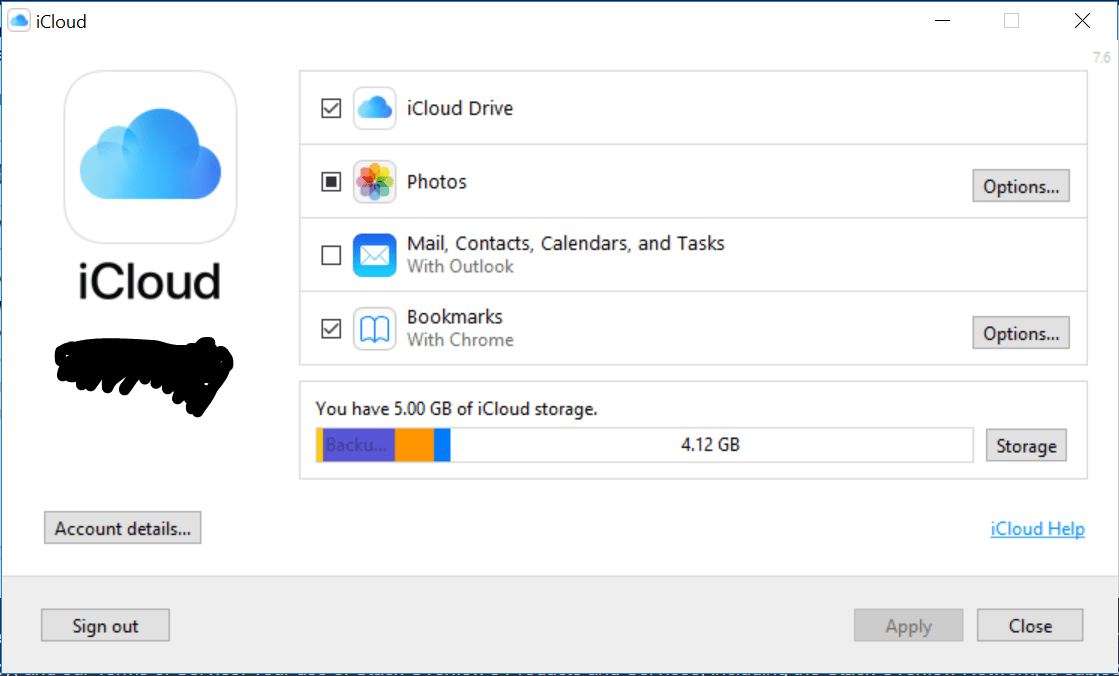1119x676 pixels.
Task: Uncheck the Bookmarks checkbox
Action: pyautogui.click(x=331, y=329)
